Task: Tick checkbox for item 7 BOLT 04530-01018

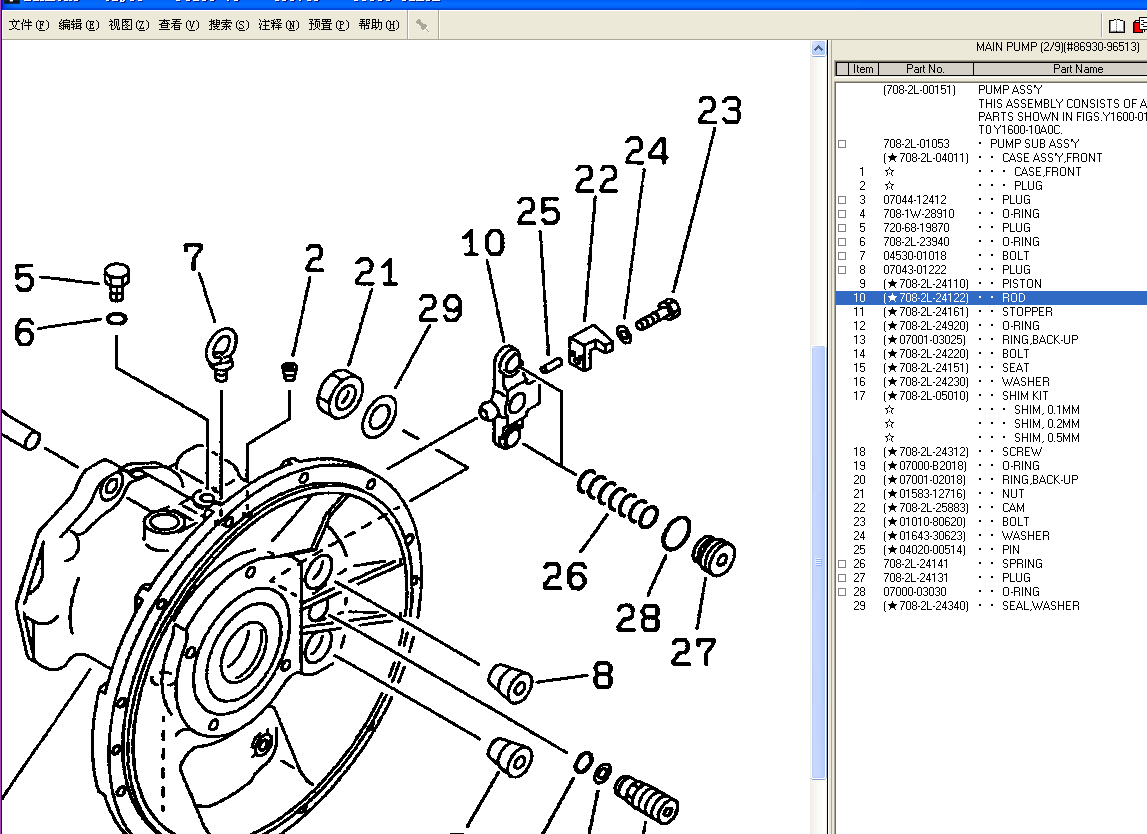Action: 842,256
